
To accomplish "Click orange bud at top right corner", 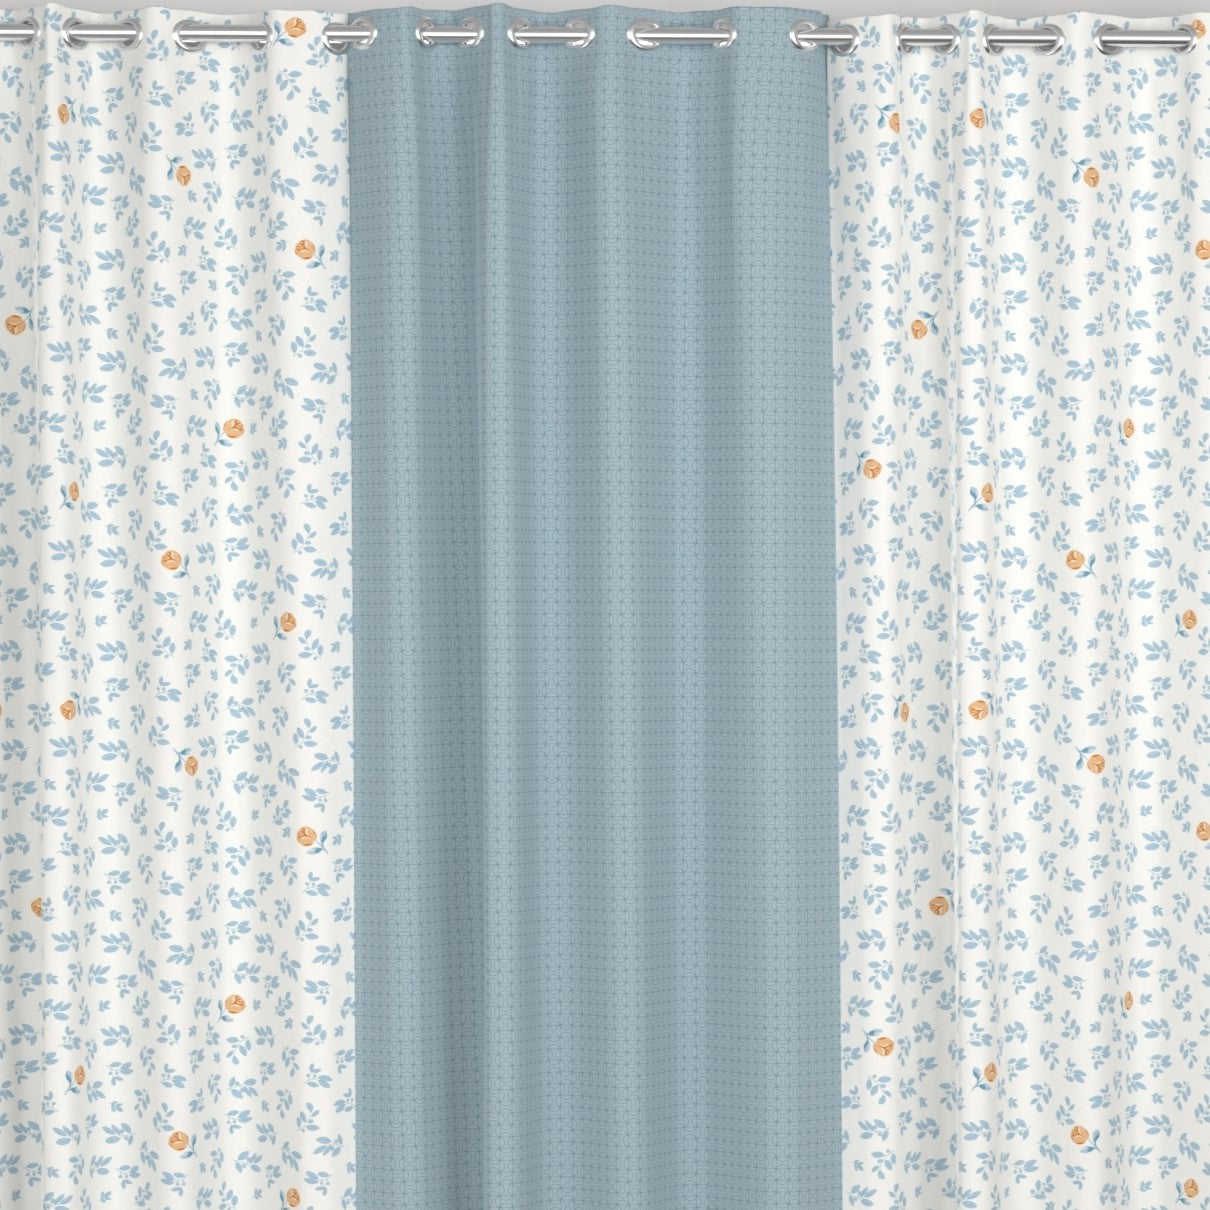I will (1198, 27).
